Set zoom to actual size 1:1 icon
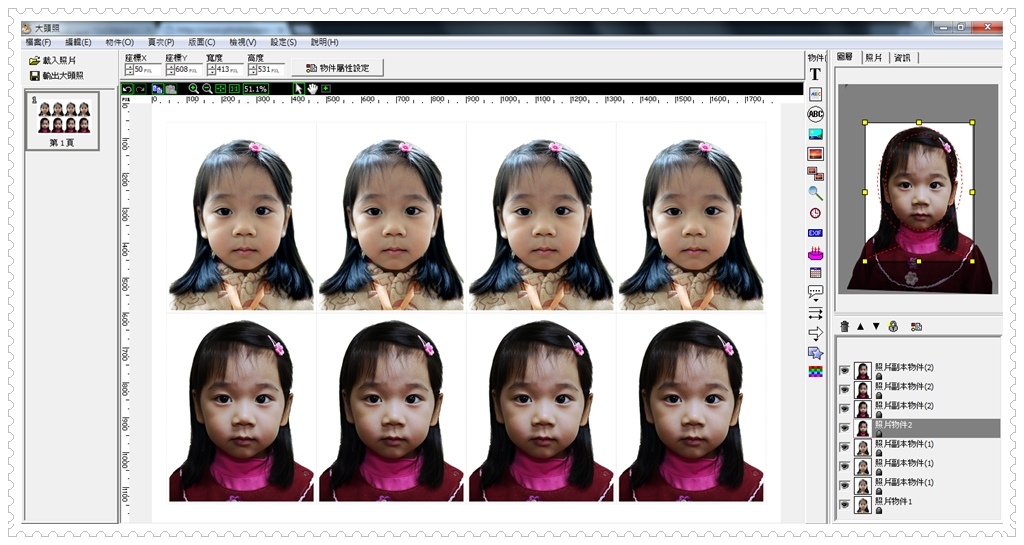 (234, 89)
